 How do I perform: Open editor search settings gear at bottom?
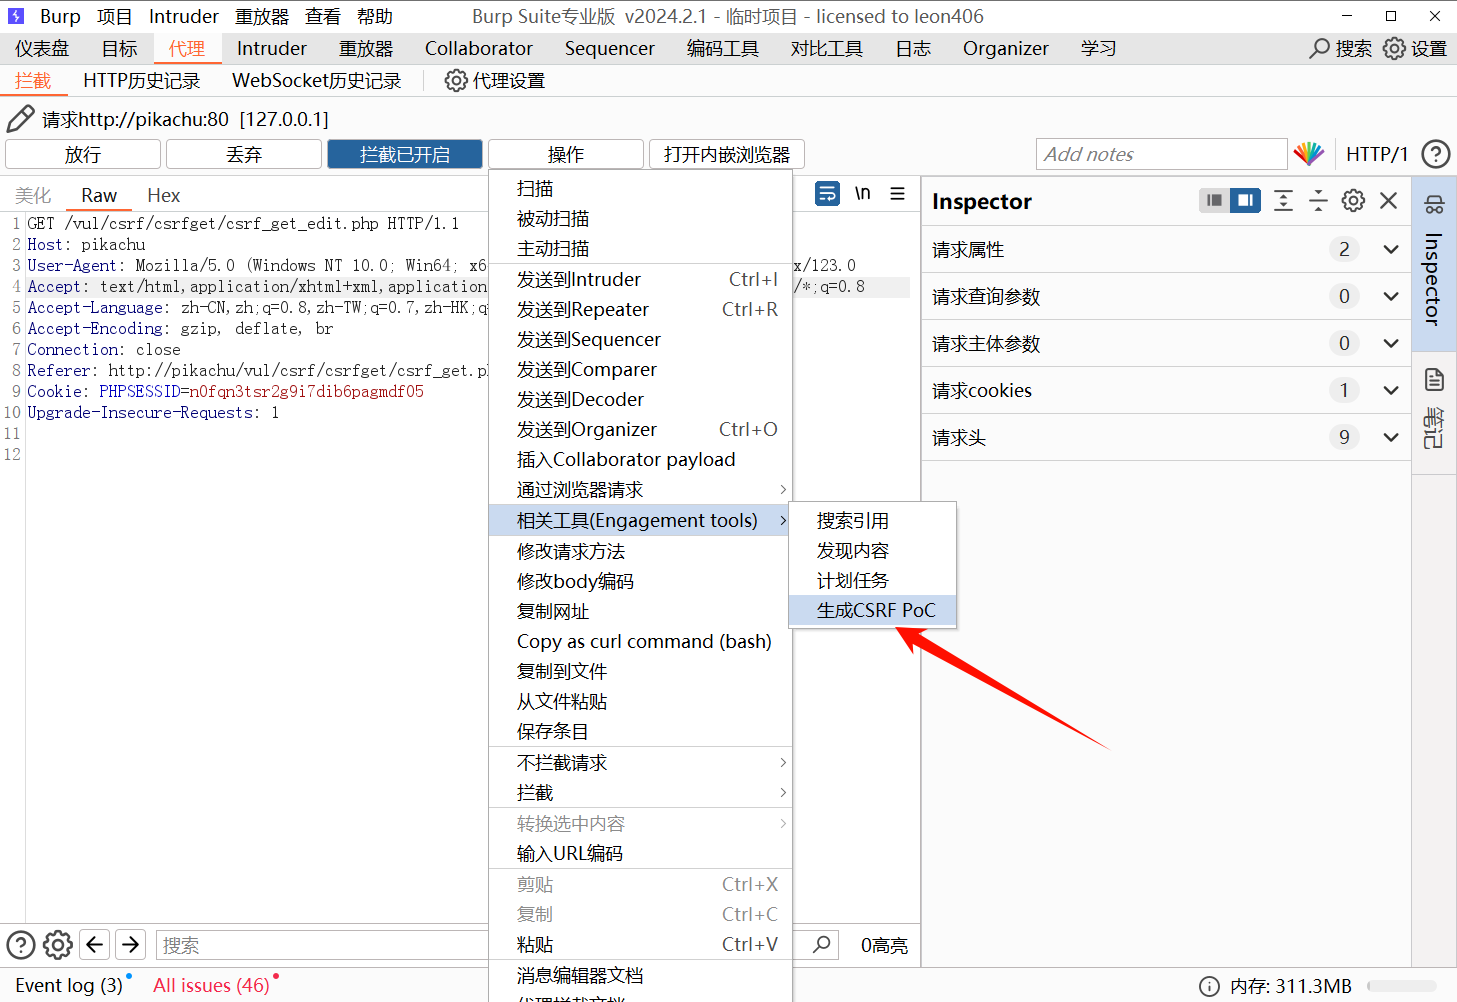58,945
